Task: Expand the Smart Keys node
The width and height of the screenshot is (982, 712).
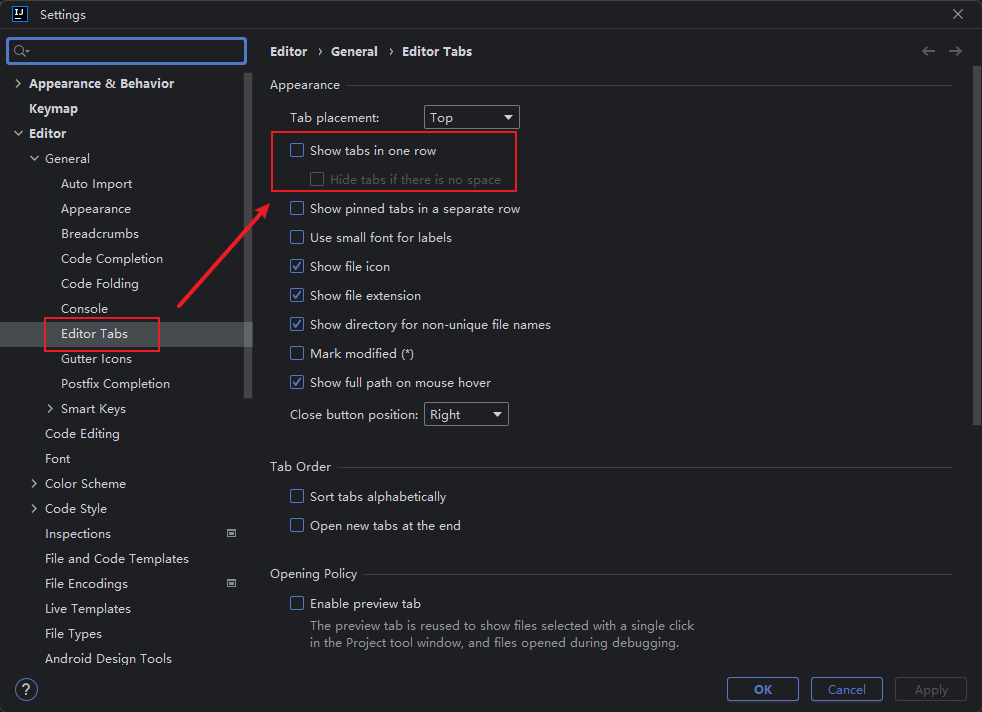Action: (50, 408)
